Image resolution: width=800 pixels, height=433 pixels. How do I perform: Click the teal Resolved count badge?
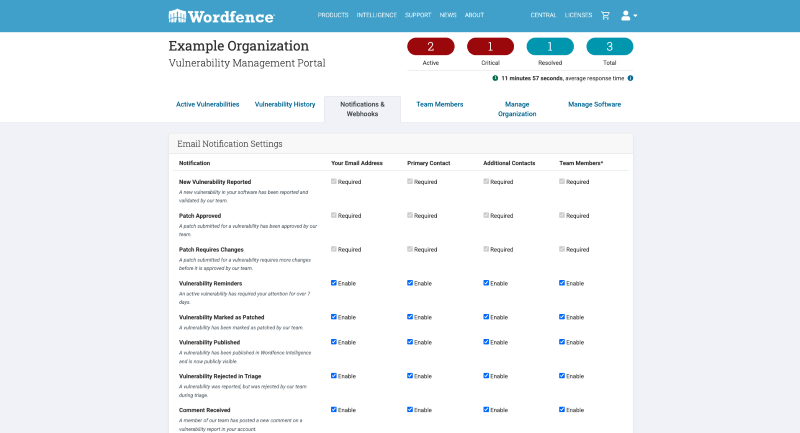tap(550, 46)
